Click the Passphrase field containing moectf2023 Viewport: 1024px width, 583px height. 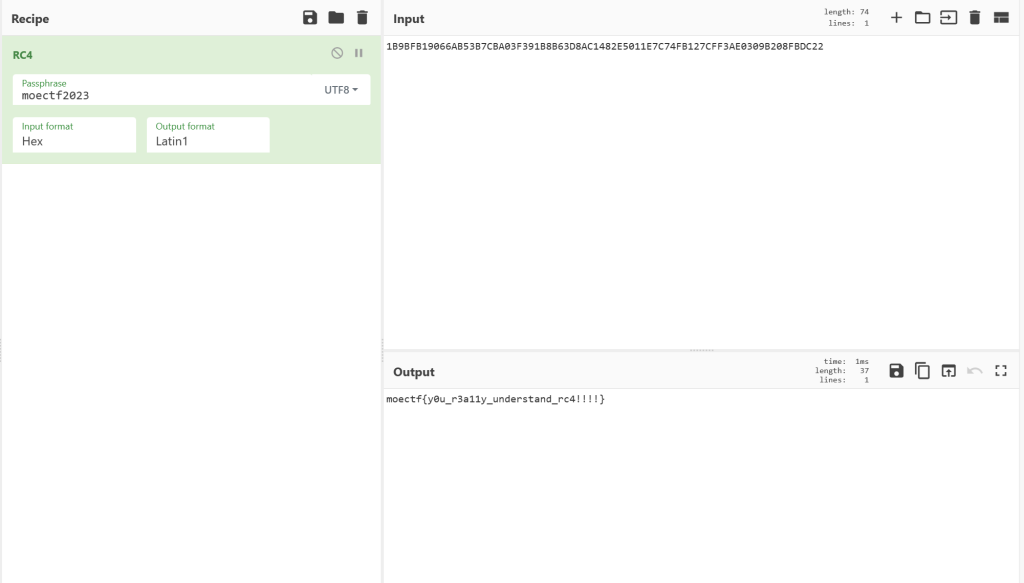pos(160,95)
